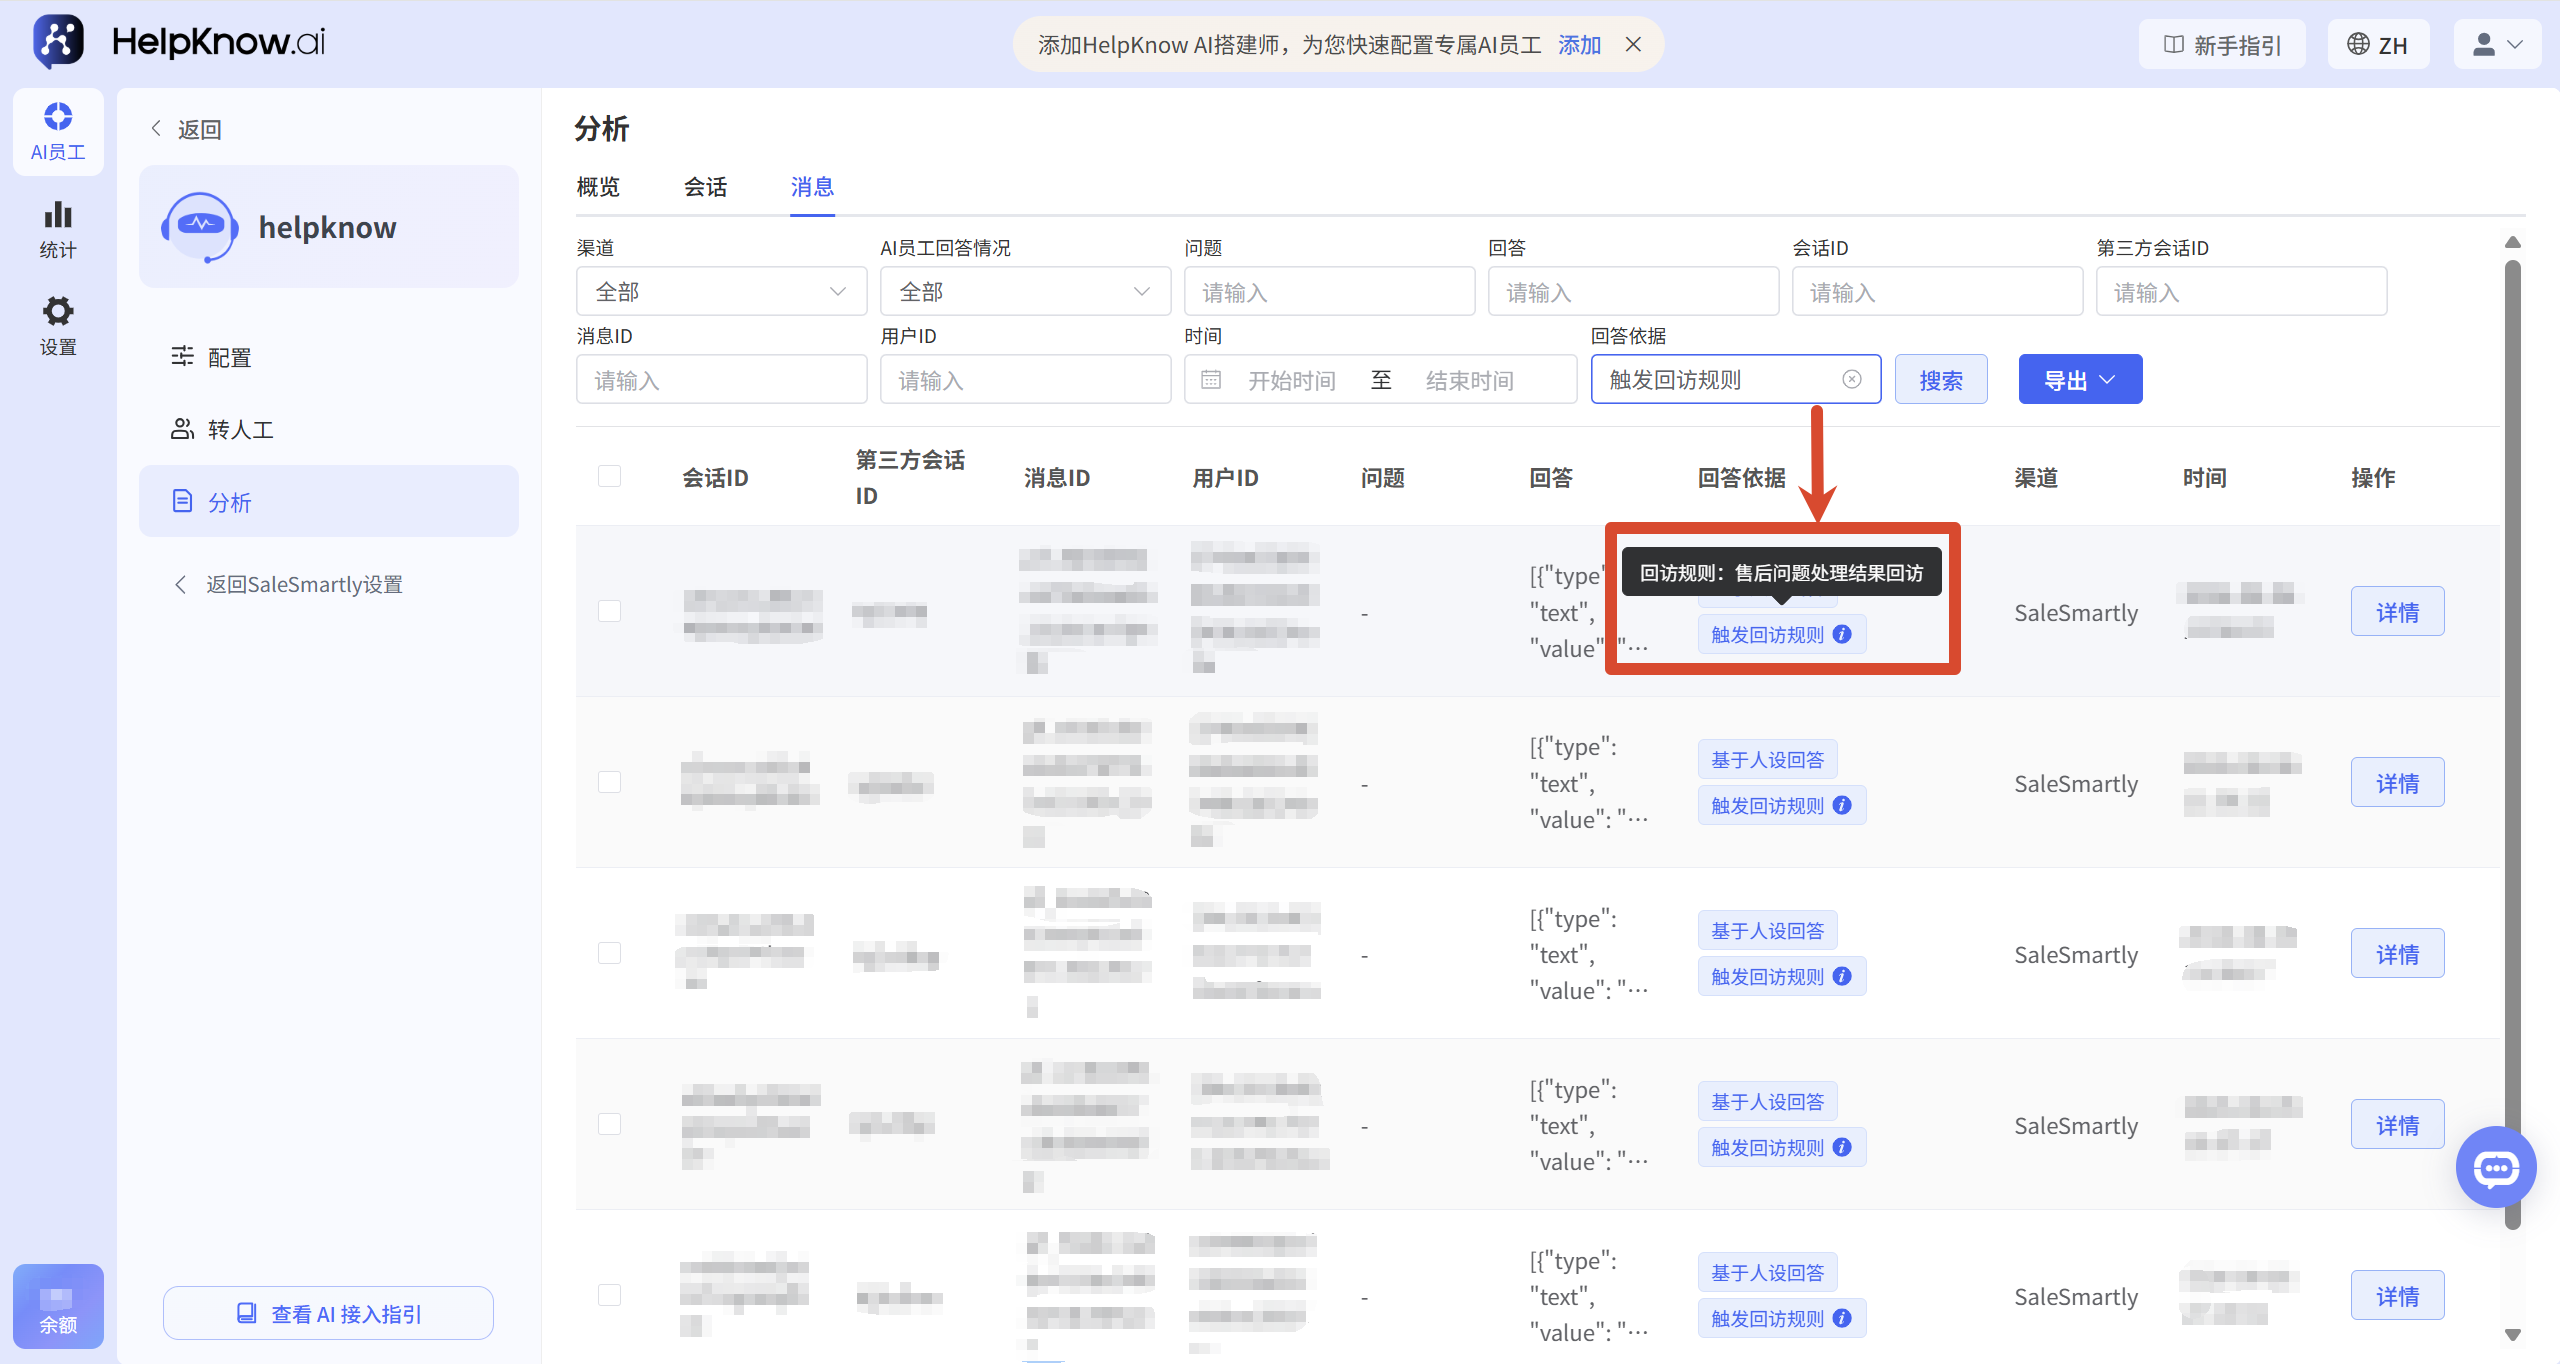Open the user account avatar menu
Screen dimensions: 2560x1364
pyautogui.click(x=2497, y=45)
